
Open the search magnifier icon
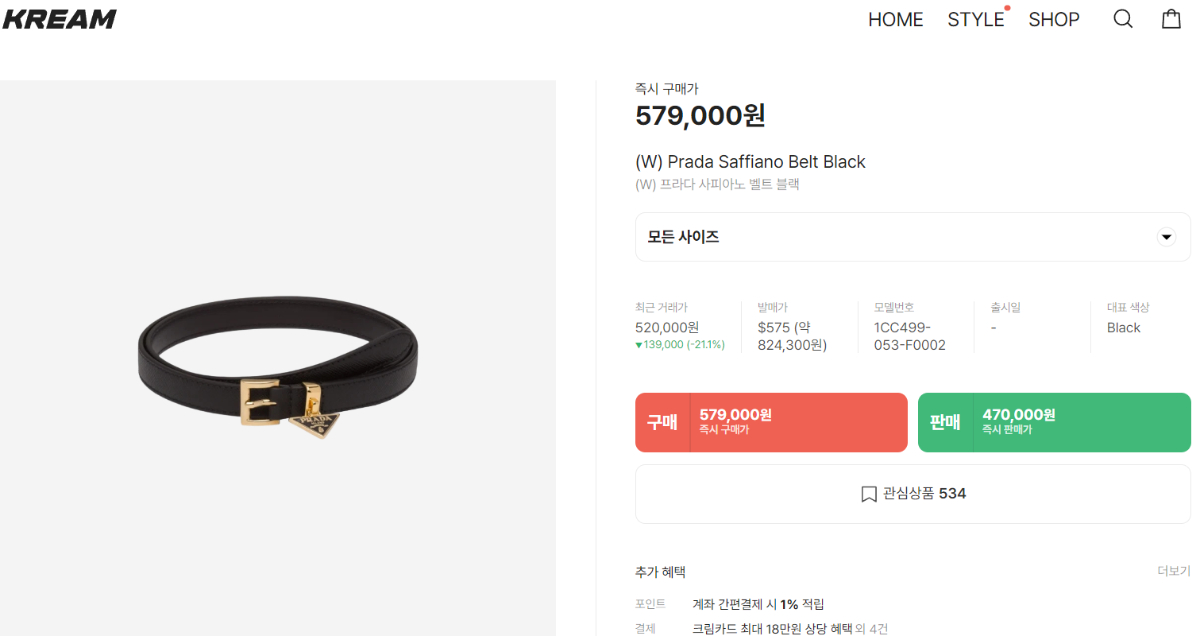1123,19
